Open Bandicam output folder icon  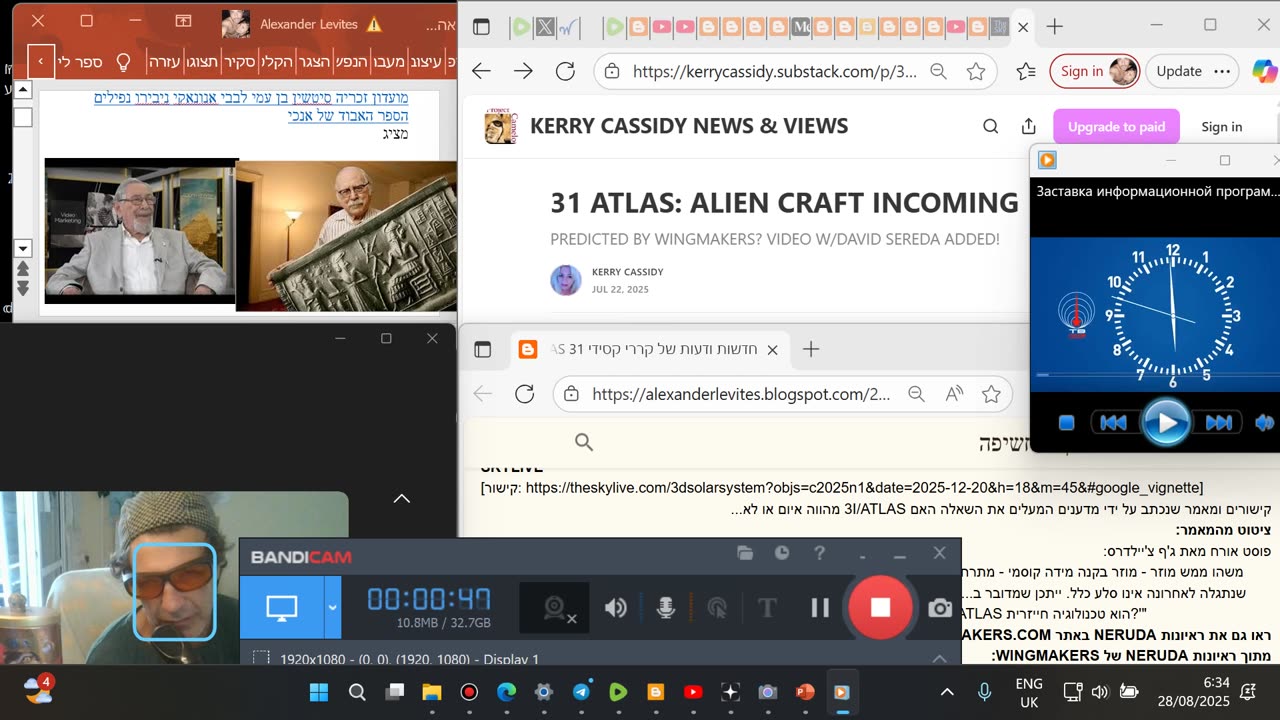tap(745, 553)
